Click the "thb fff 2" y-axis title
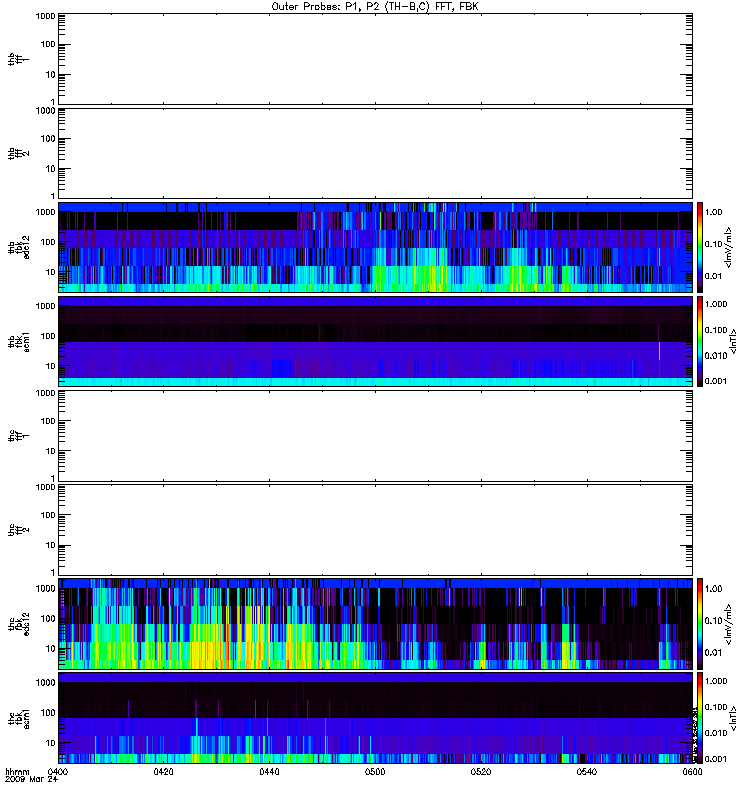Screen dimensions: 750x800 18,154
